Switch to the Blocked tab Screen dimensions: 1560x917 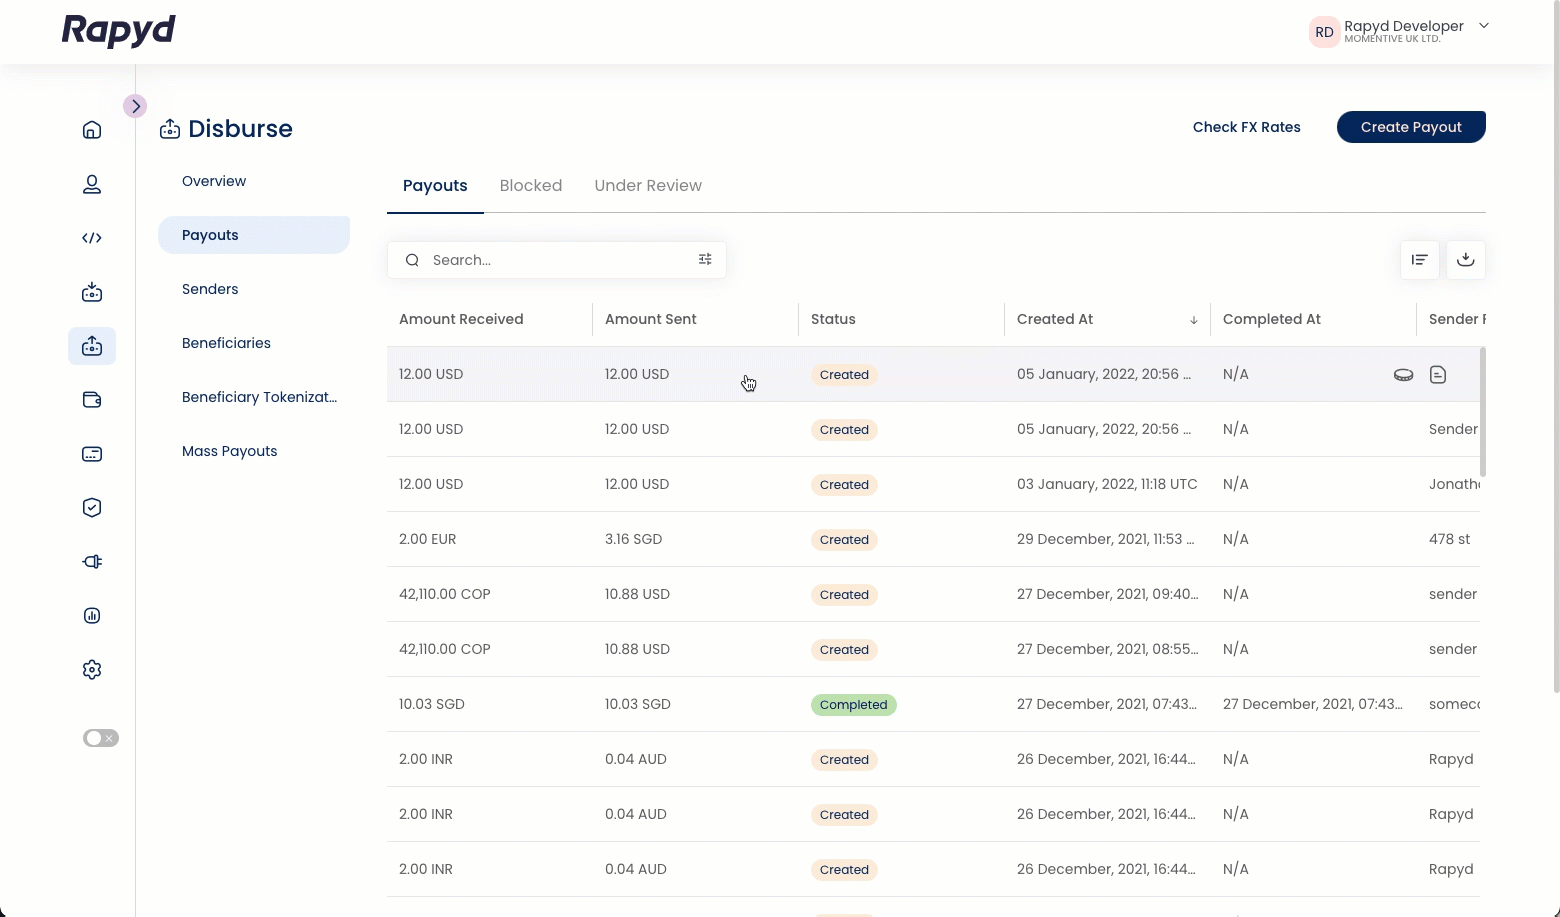pyautogui.click(x=531, y=186)
